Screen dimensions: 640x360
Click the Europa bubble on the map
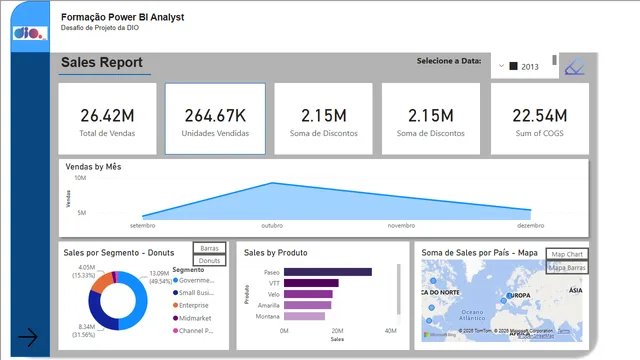[509, 295]
